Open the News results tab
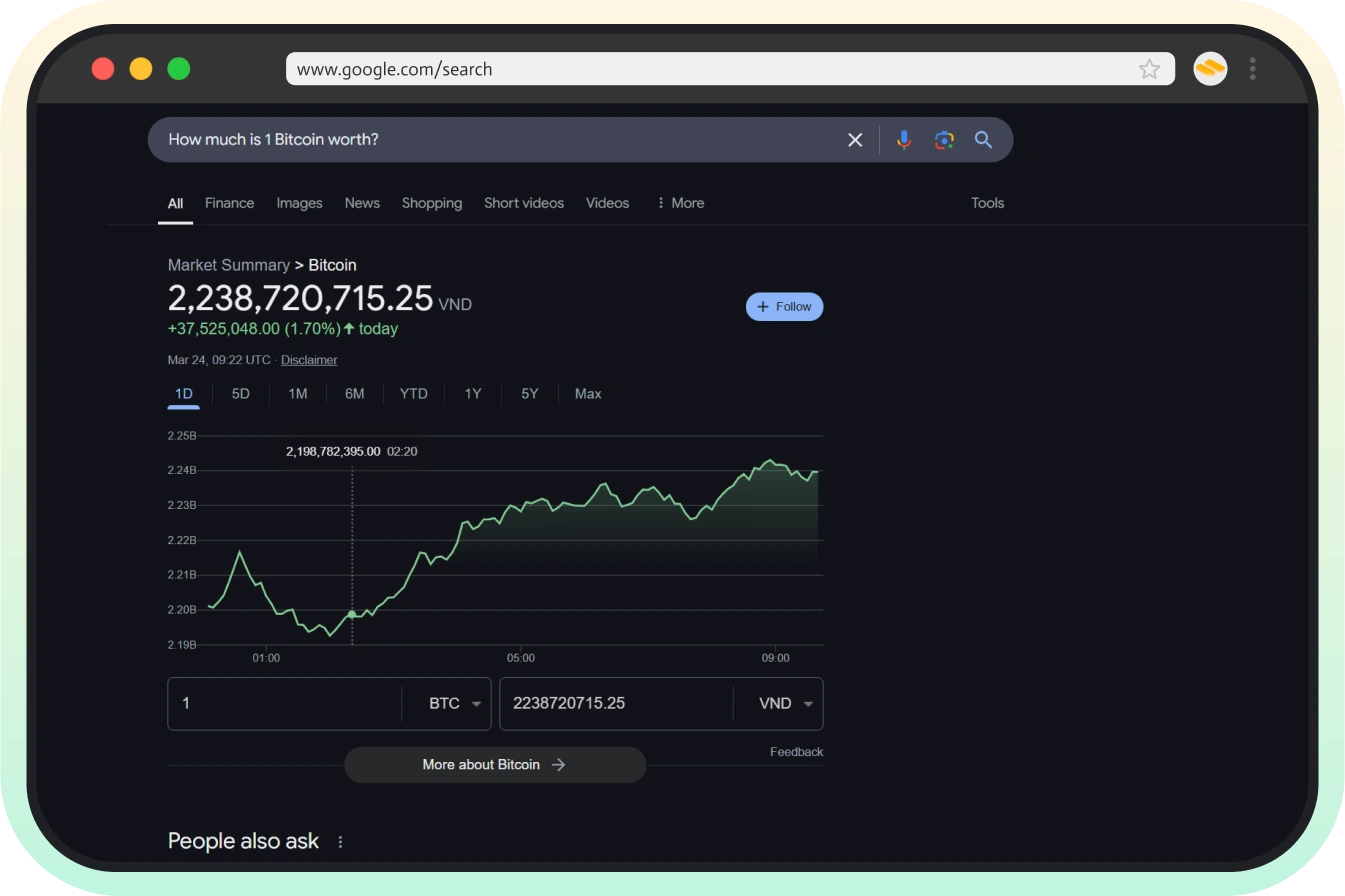Screen dimensions: 1345x896 tap(362, 203)
